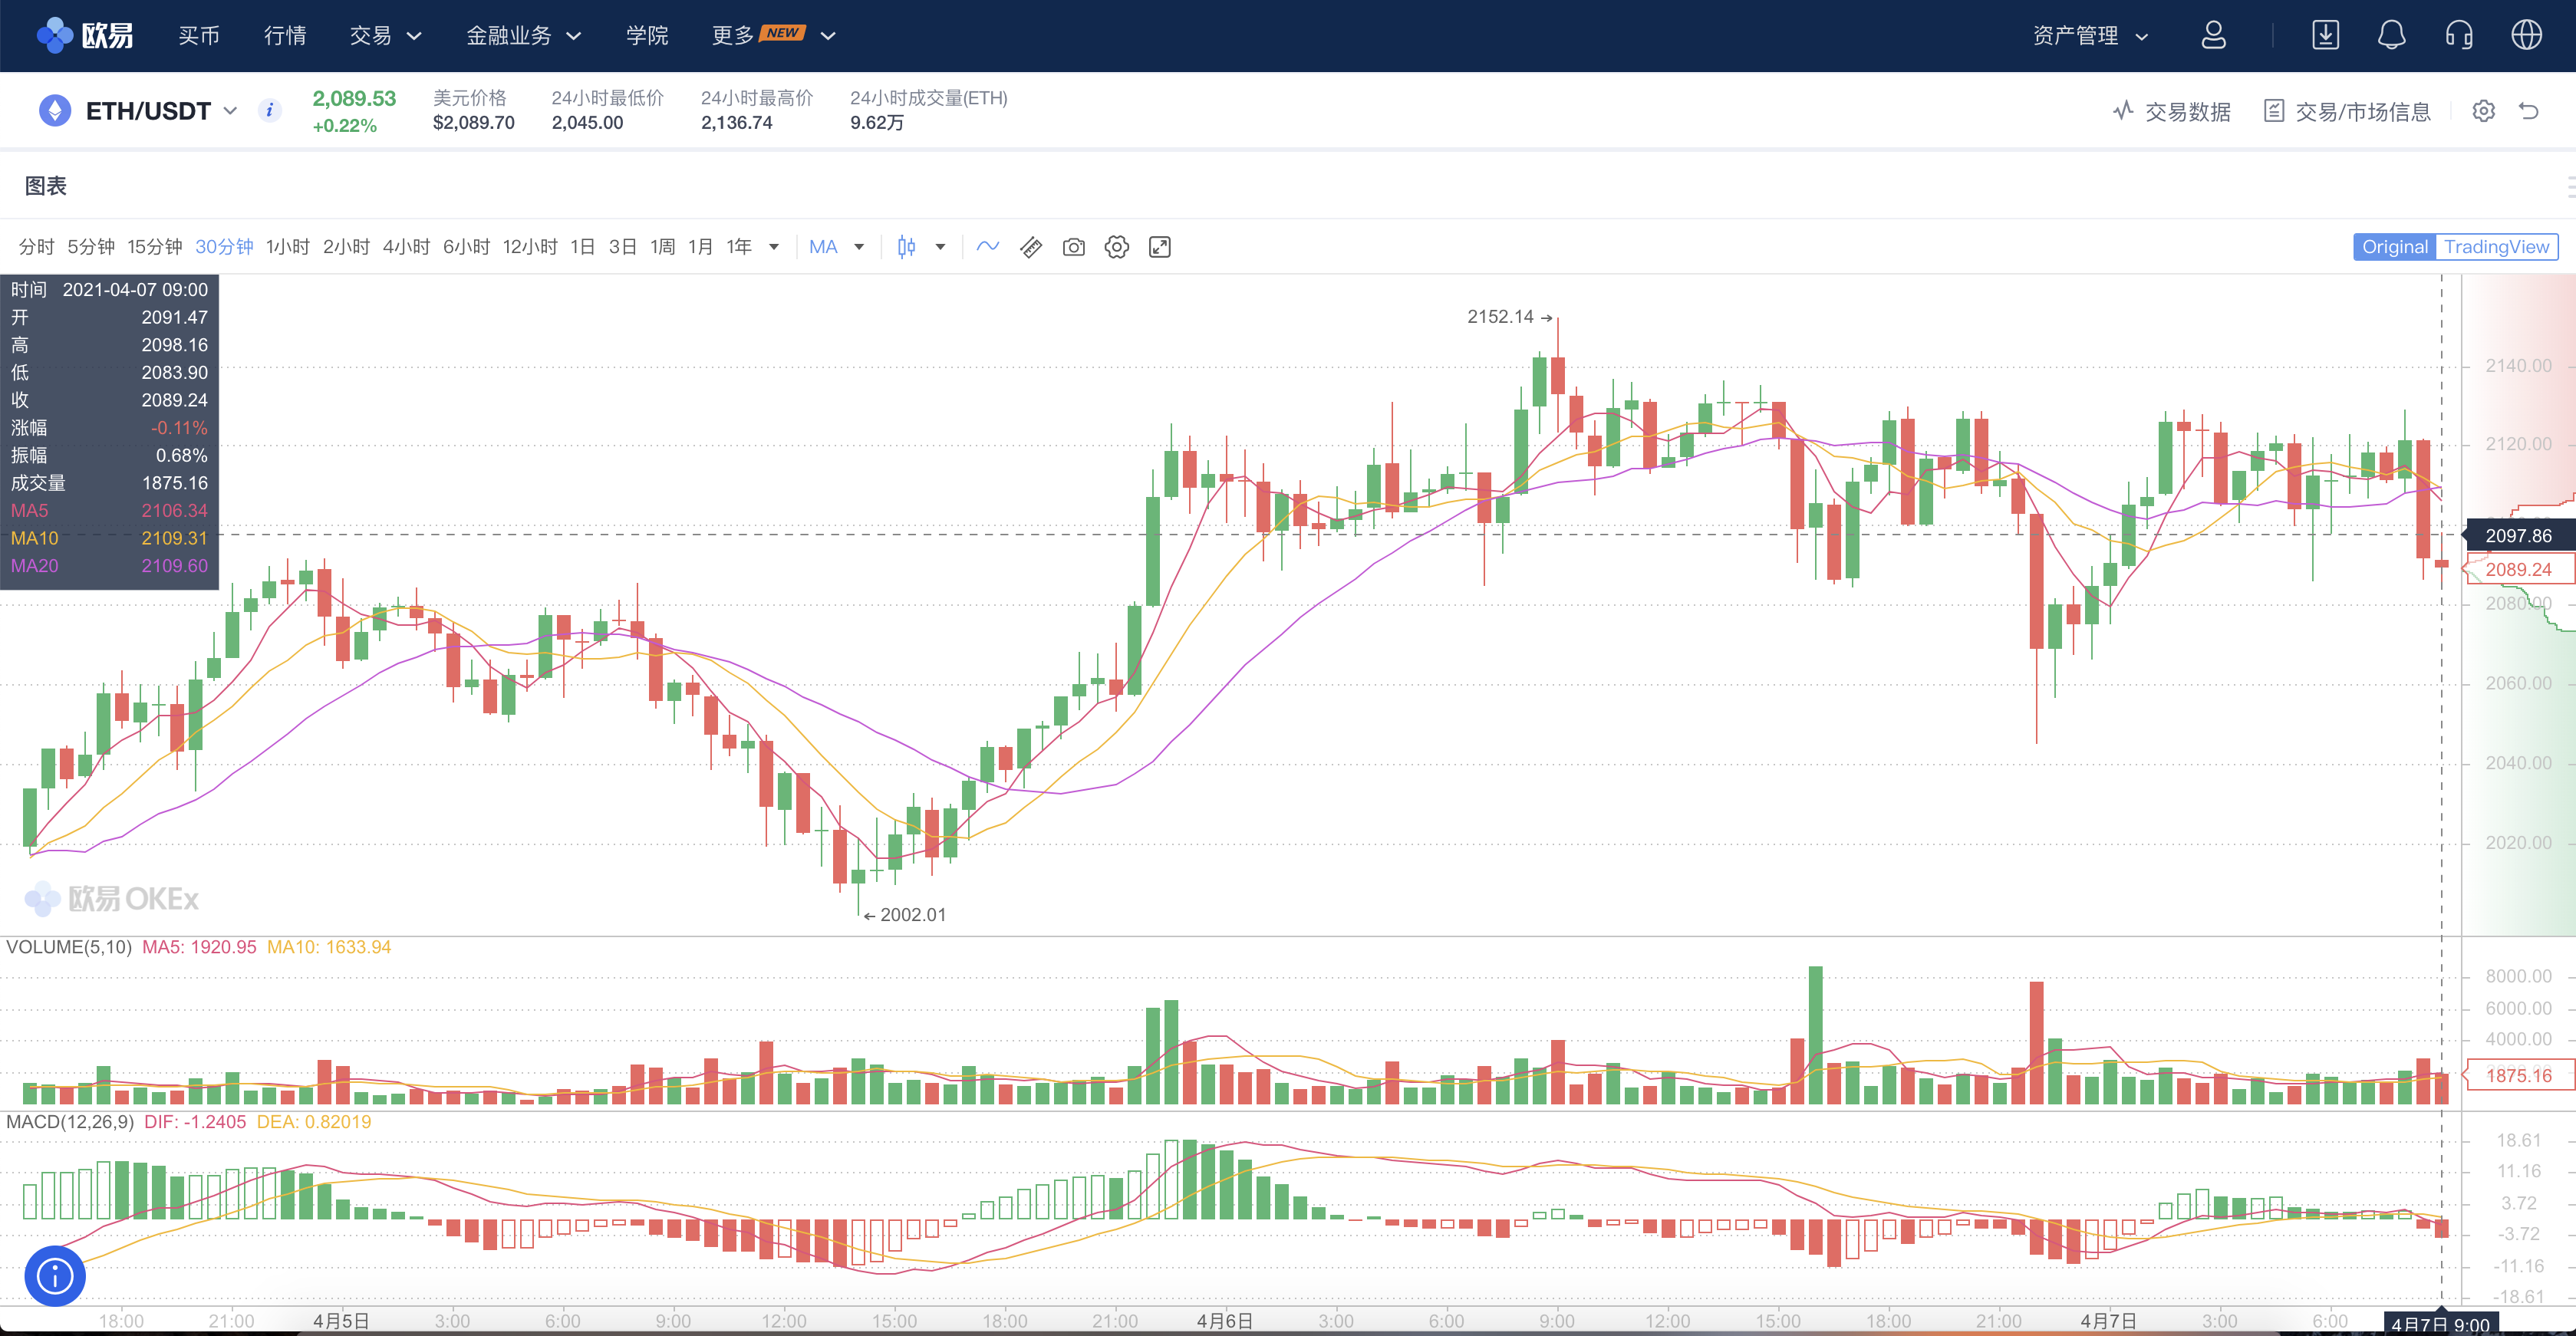
Task: Take a chart screenshot with the camera icon
Action: 1073,247
